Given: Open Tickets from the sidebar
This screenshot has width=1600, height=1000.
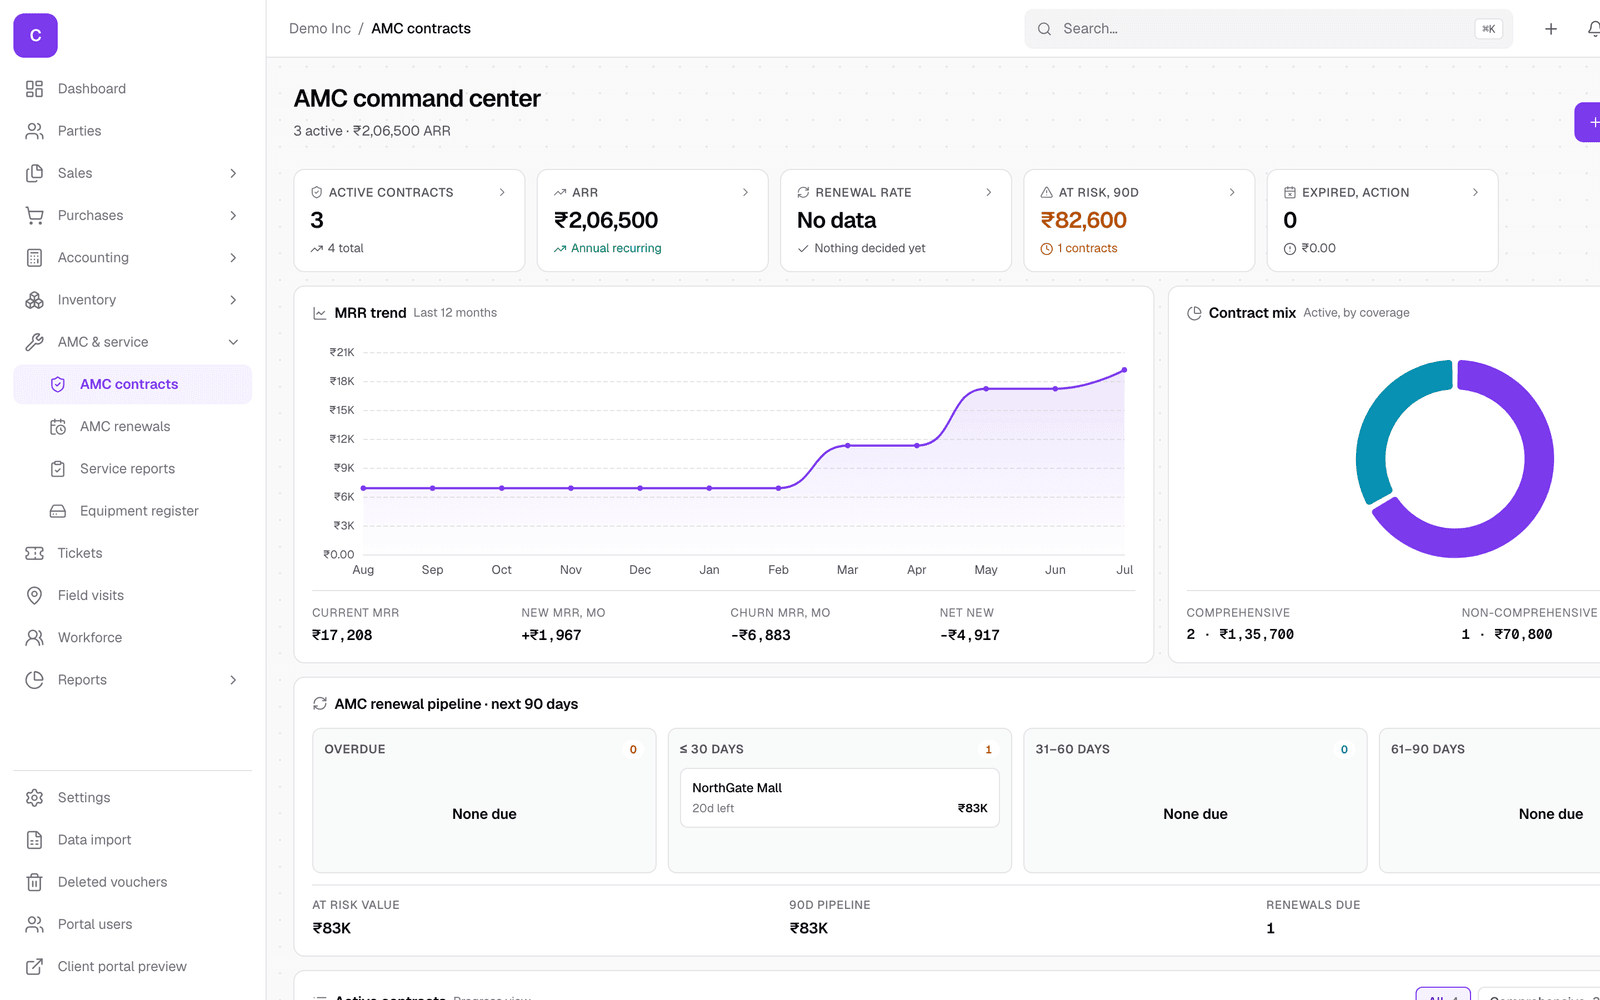Looking at the screenshot, I should coord(132,553).
